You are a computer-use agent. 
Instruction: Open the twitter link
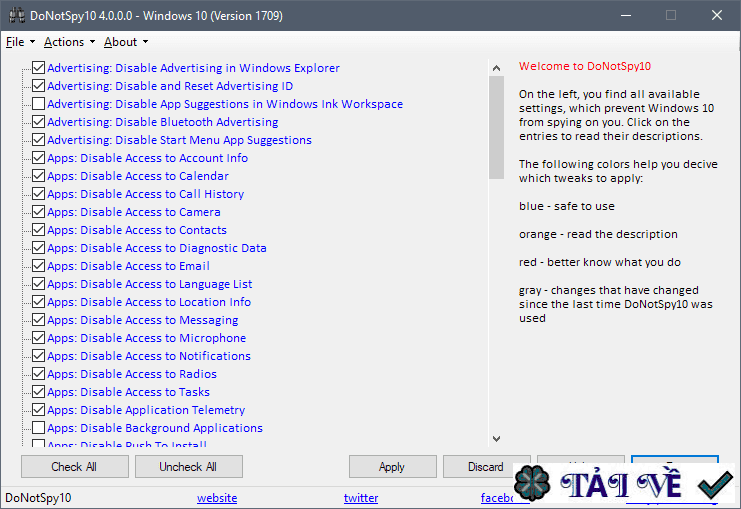click(x=361, y=498)
